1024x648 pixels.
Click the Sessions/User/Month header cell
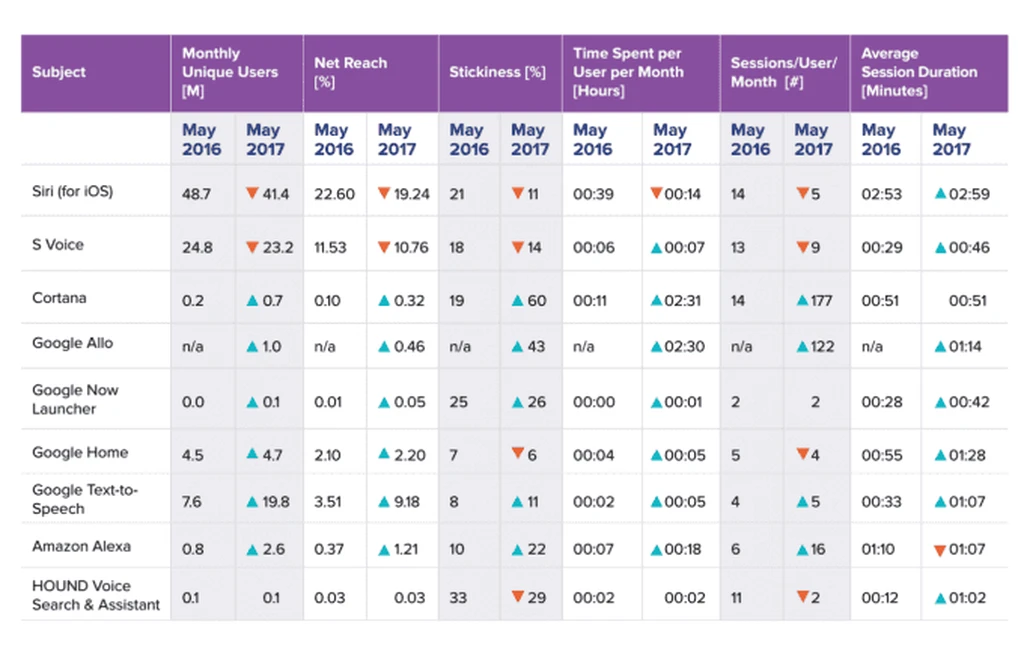tap(785, 73)
